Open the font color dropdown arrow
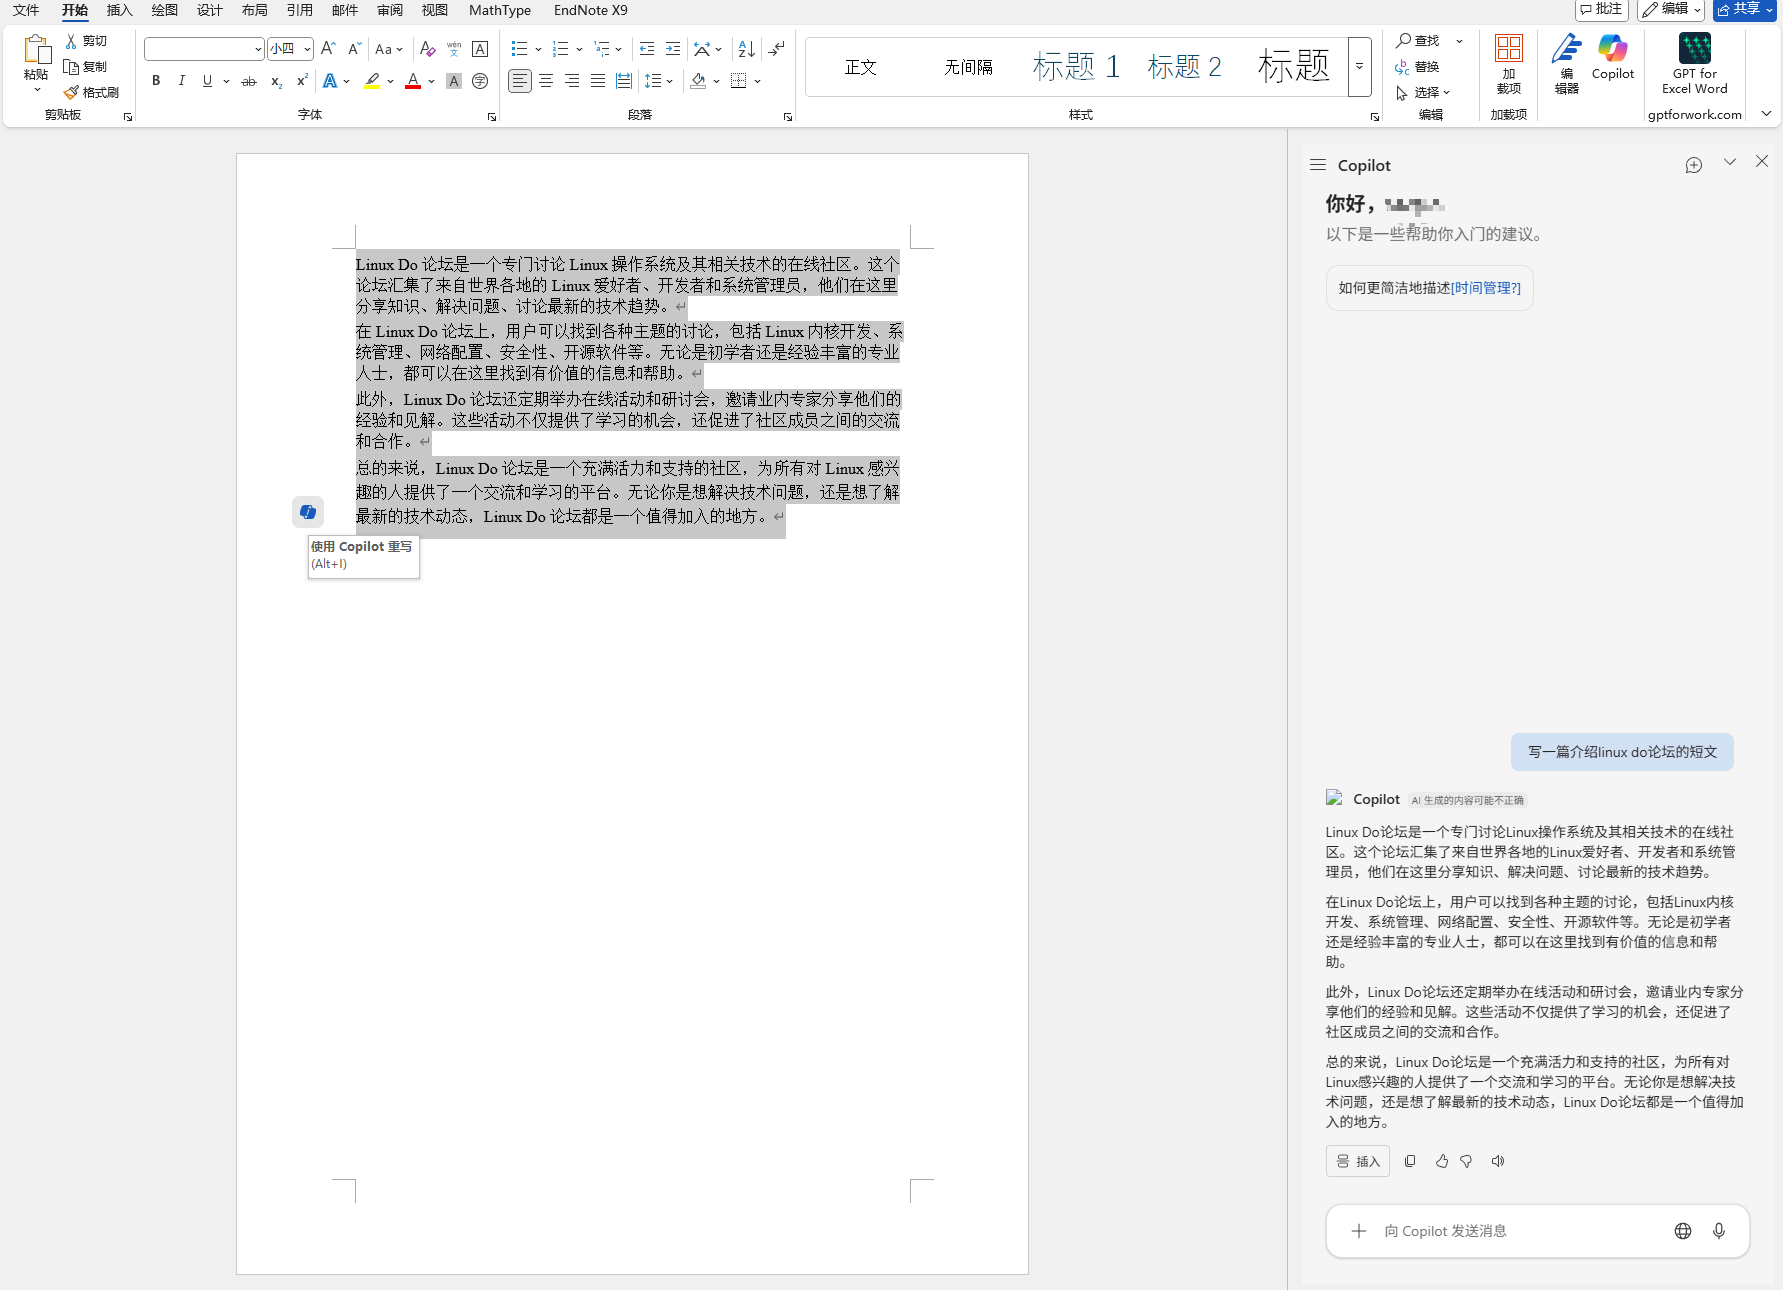This screenshot has width=1783, height=1290. click(x=431, y=81)
